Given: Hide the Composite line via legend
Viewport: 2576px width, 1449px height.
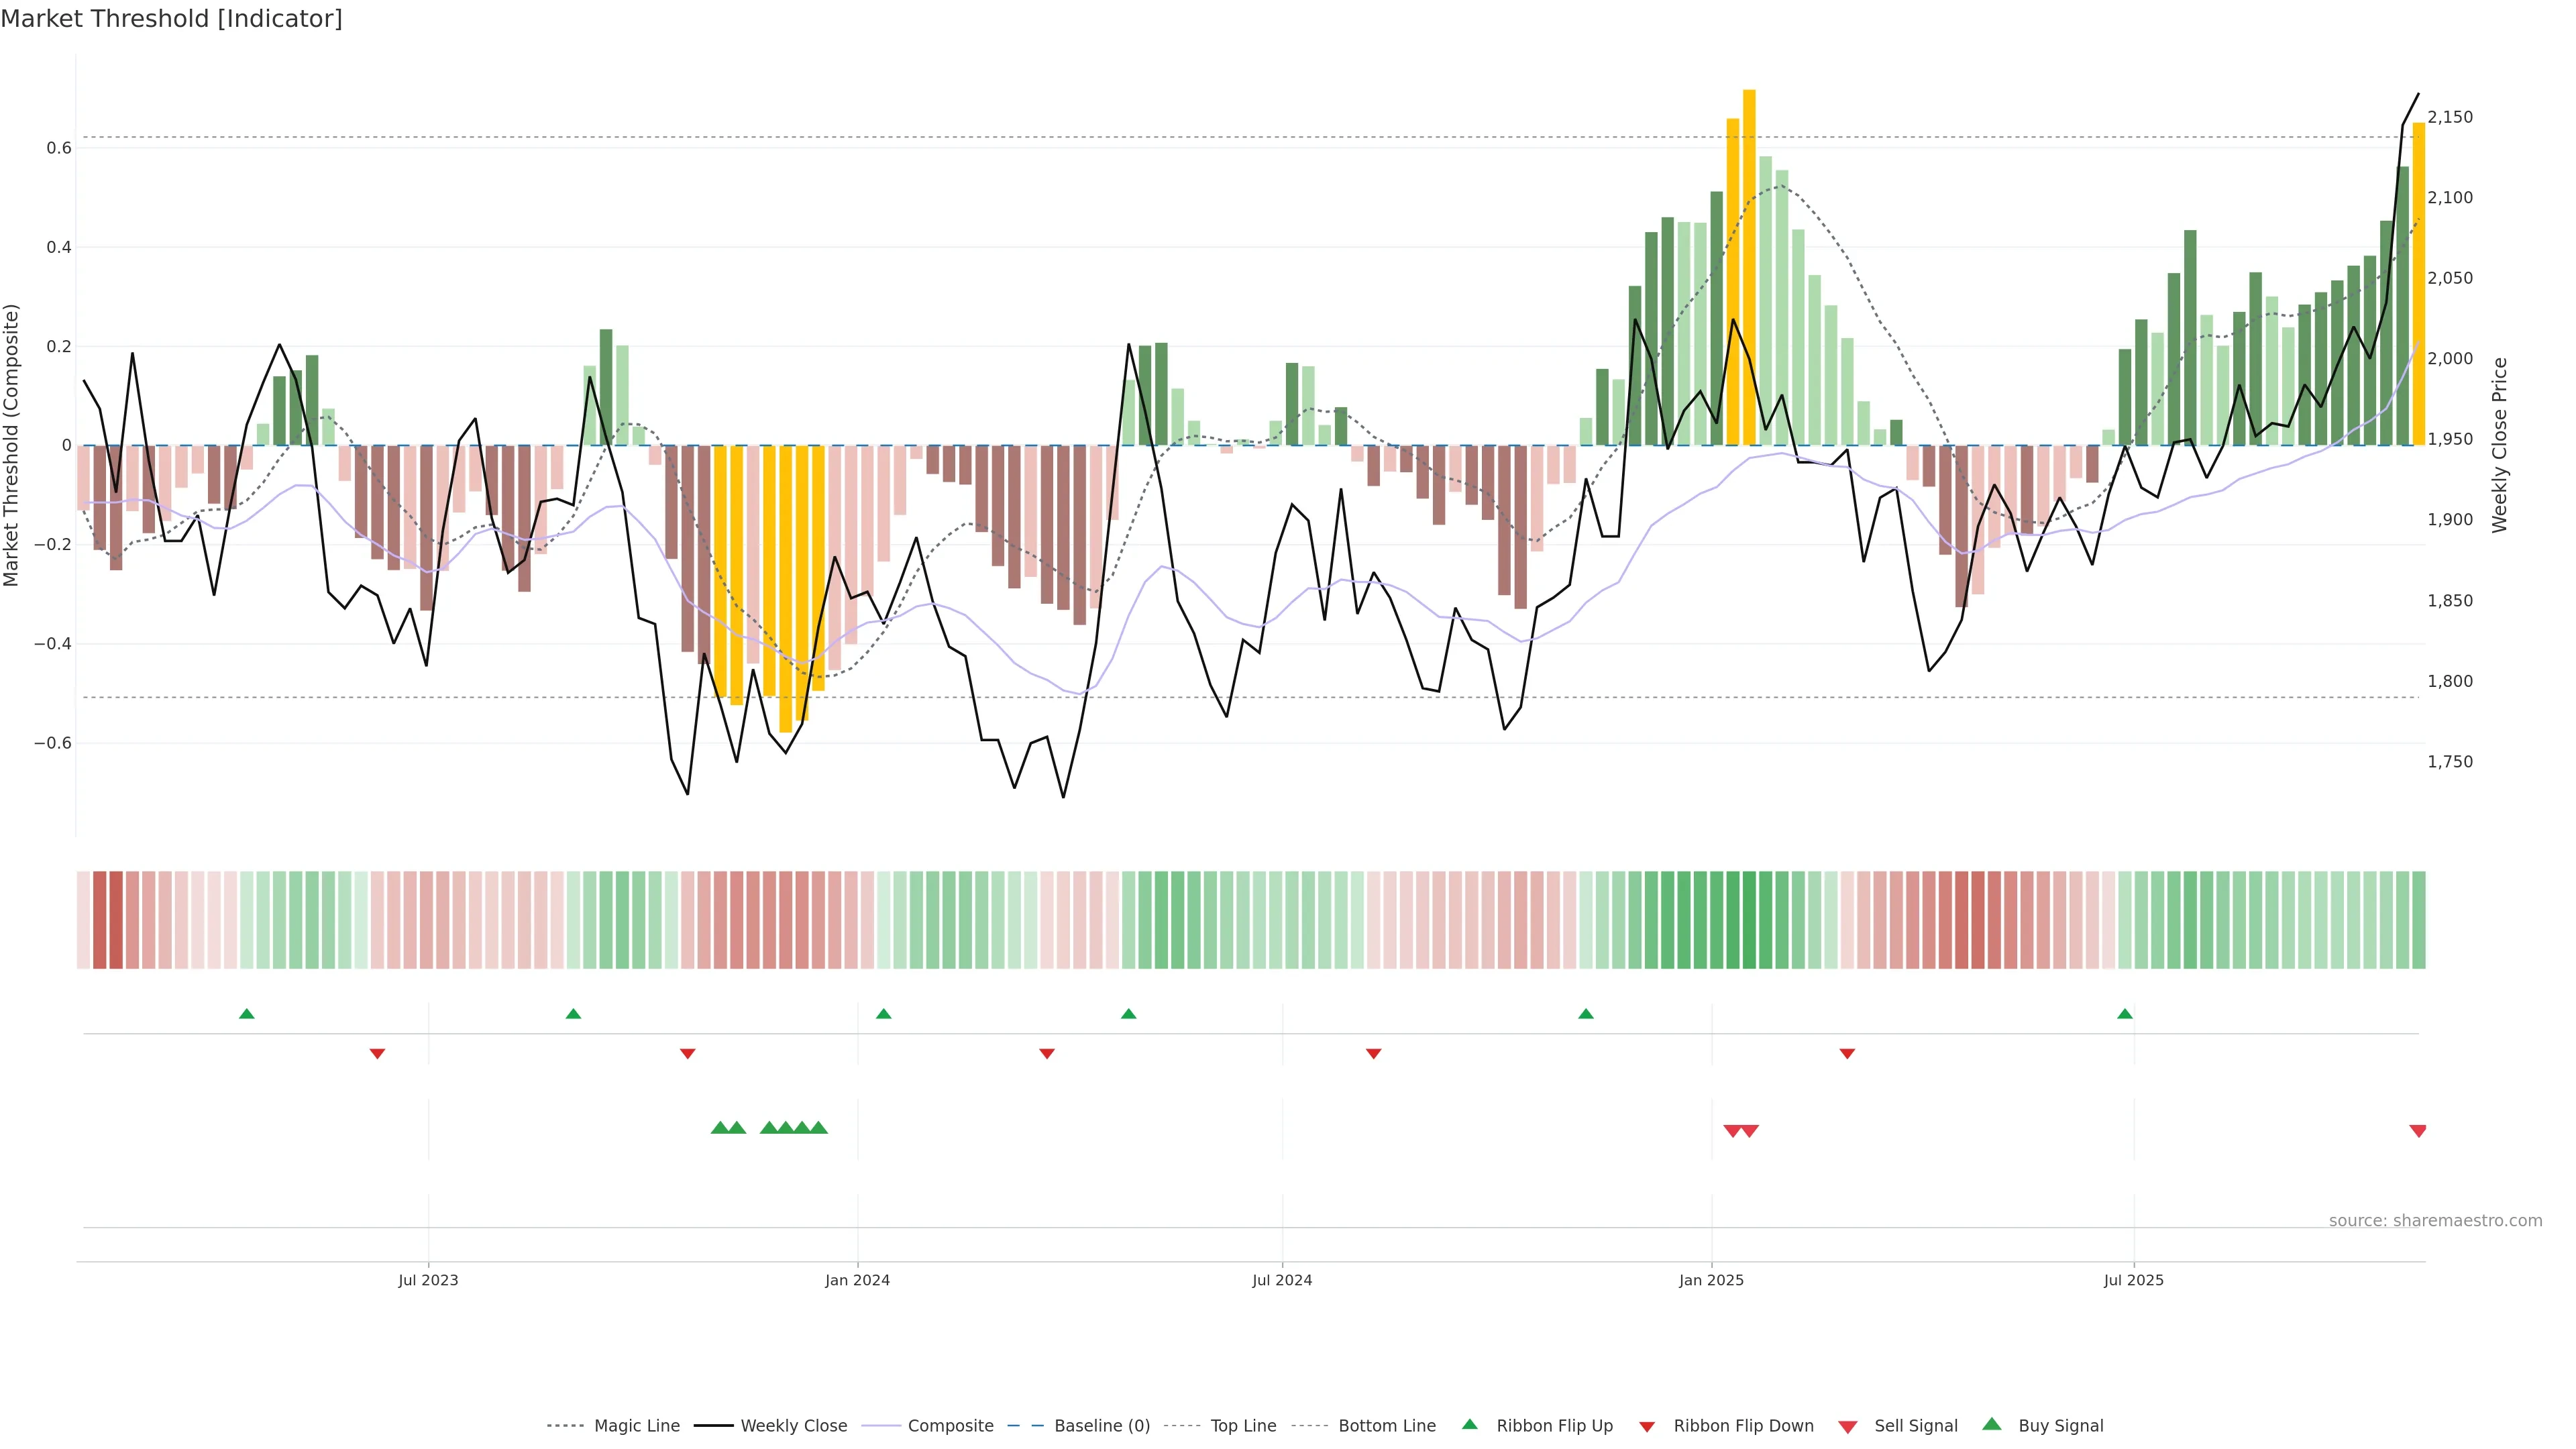Looking at the screenshot, I should 950,1426.
